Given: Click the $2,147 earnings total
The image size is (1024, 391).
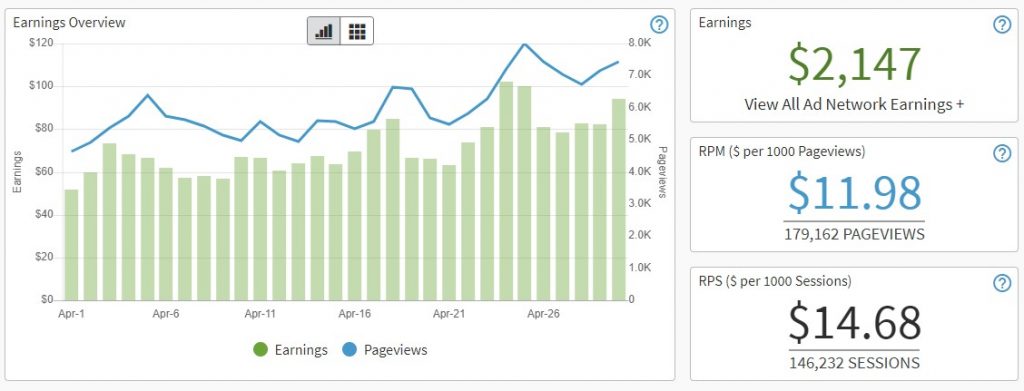Looking at the screenshot, I should pos(854,64).
